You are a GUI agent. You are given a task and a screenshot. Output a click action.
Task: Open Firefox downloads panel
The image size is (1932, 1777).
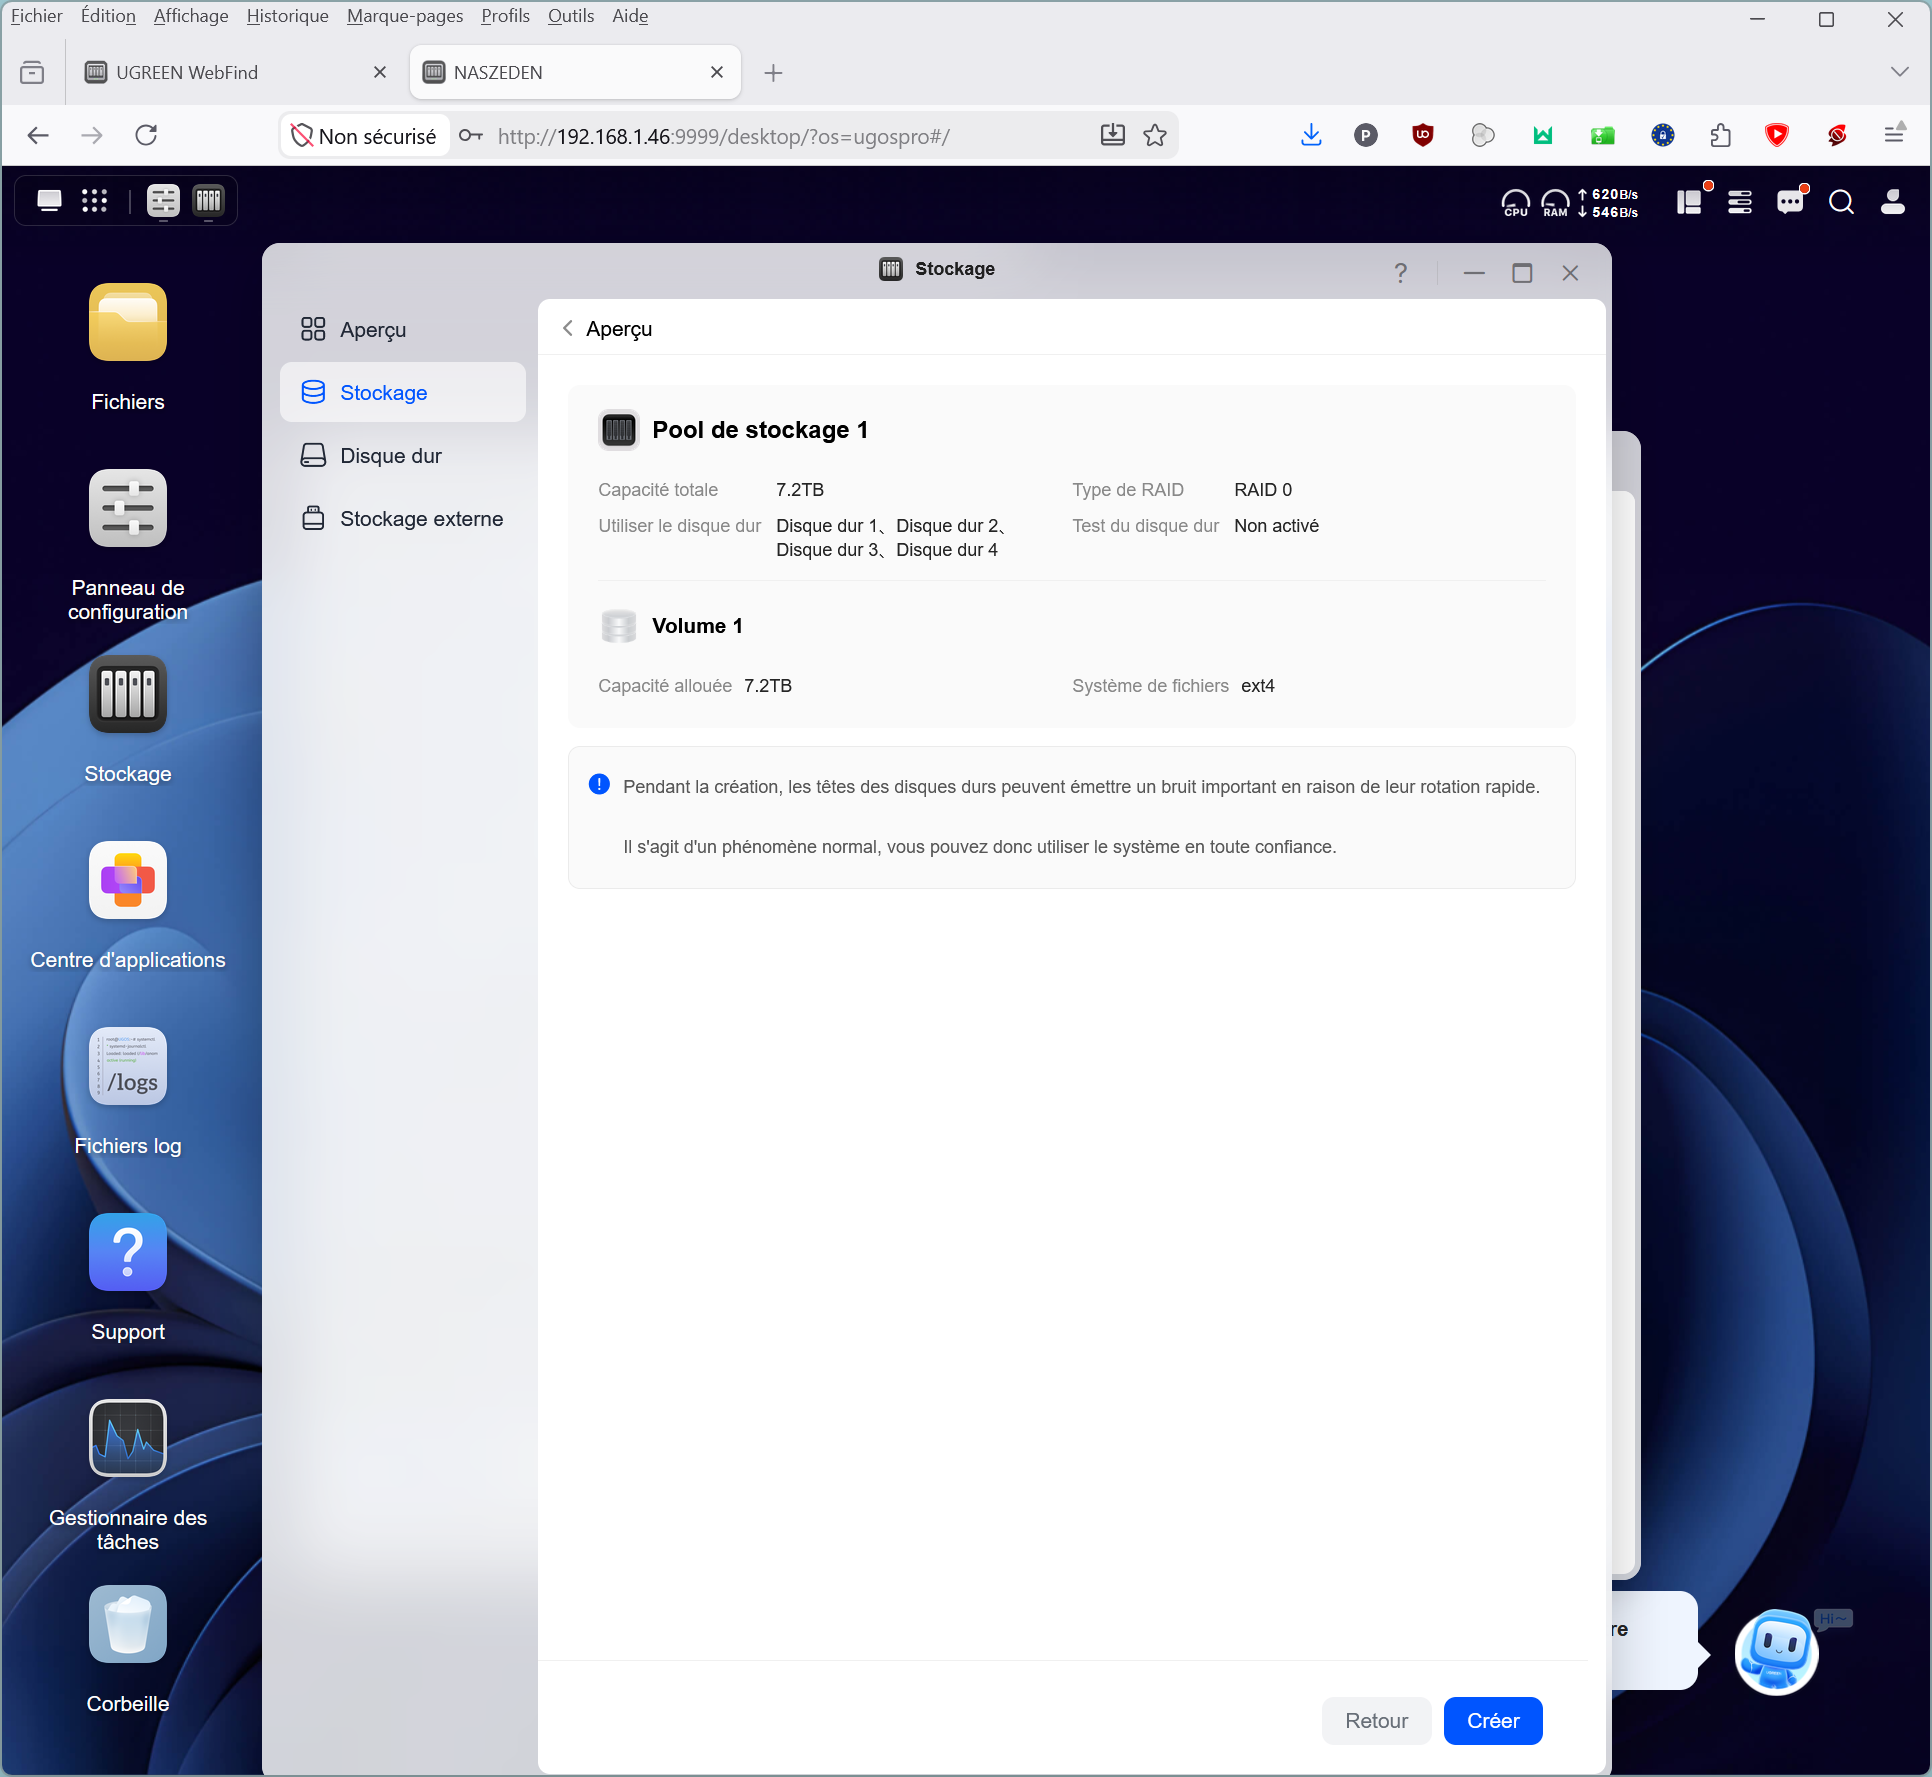pyautogui.click(x=1311, y=135)
